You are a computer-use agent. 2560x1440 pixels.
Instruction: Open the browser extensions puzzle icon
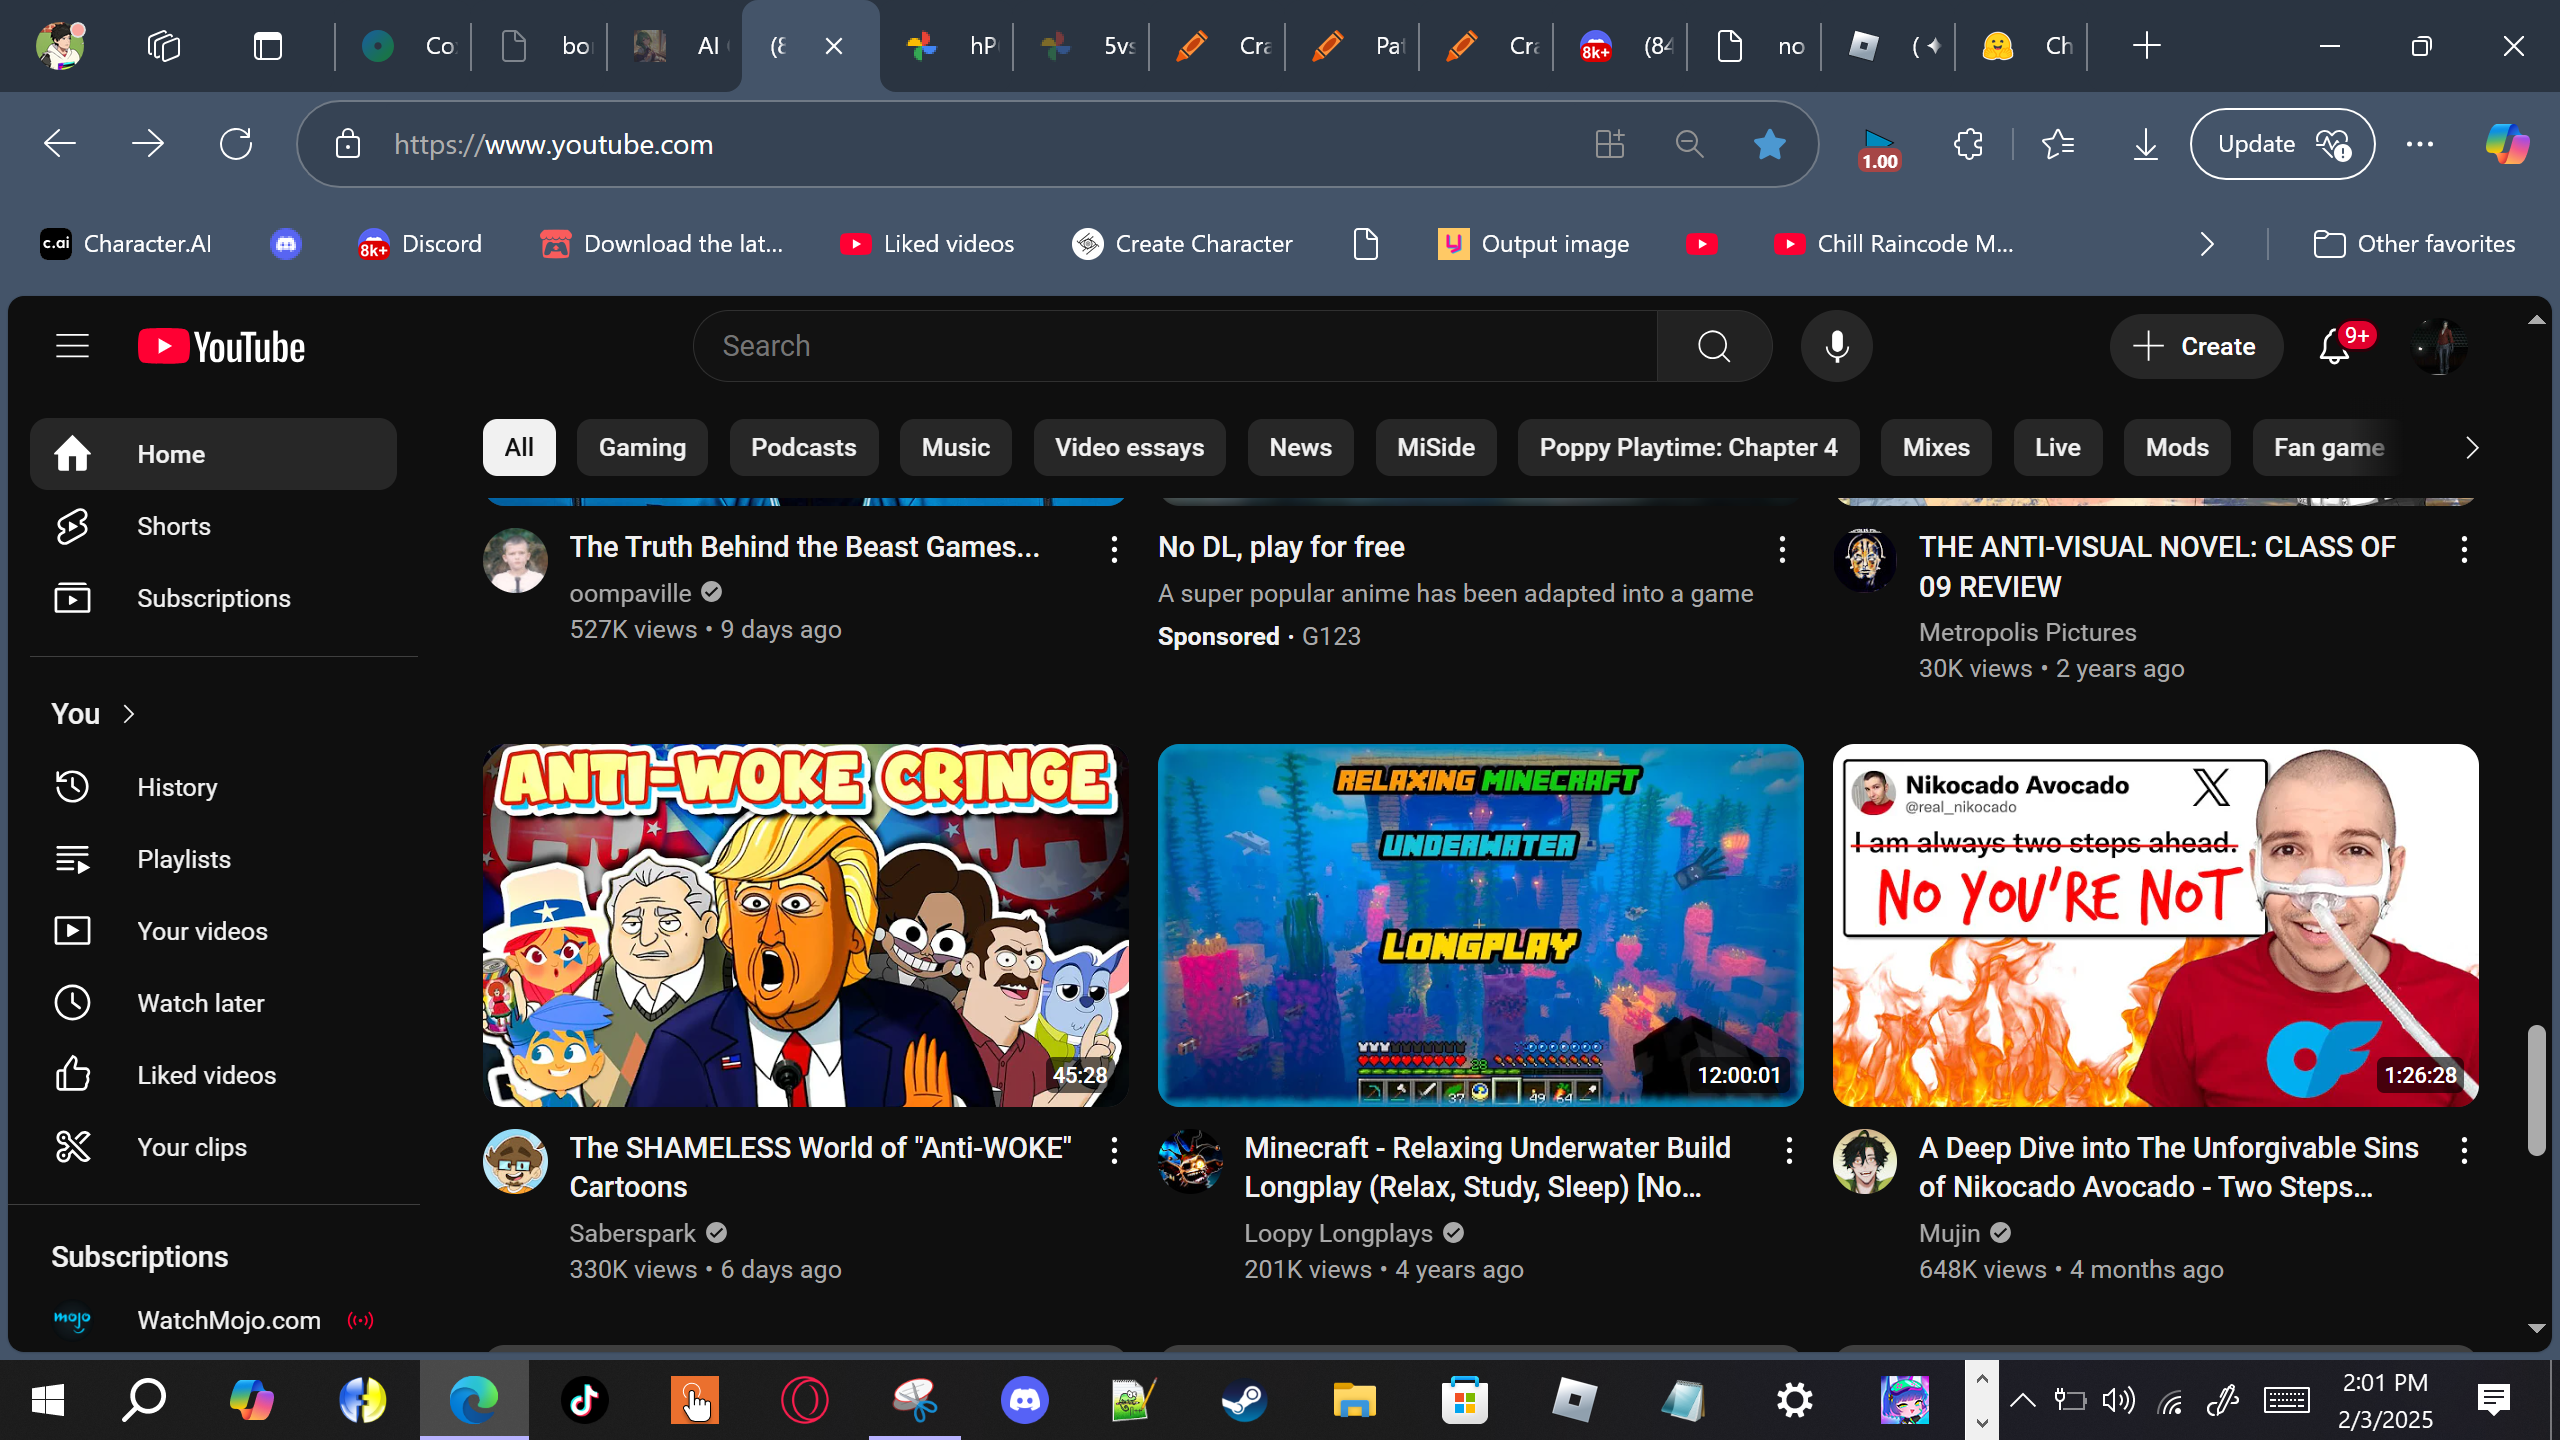pyautogui.click(x=1968, y=144)
